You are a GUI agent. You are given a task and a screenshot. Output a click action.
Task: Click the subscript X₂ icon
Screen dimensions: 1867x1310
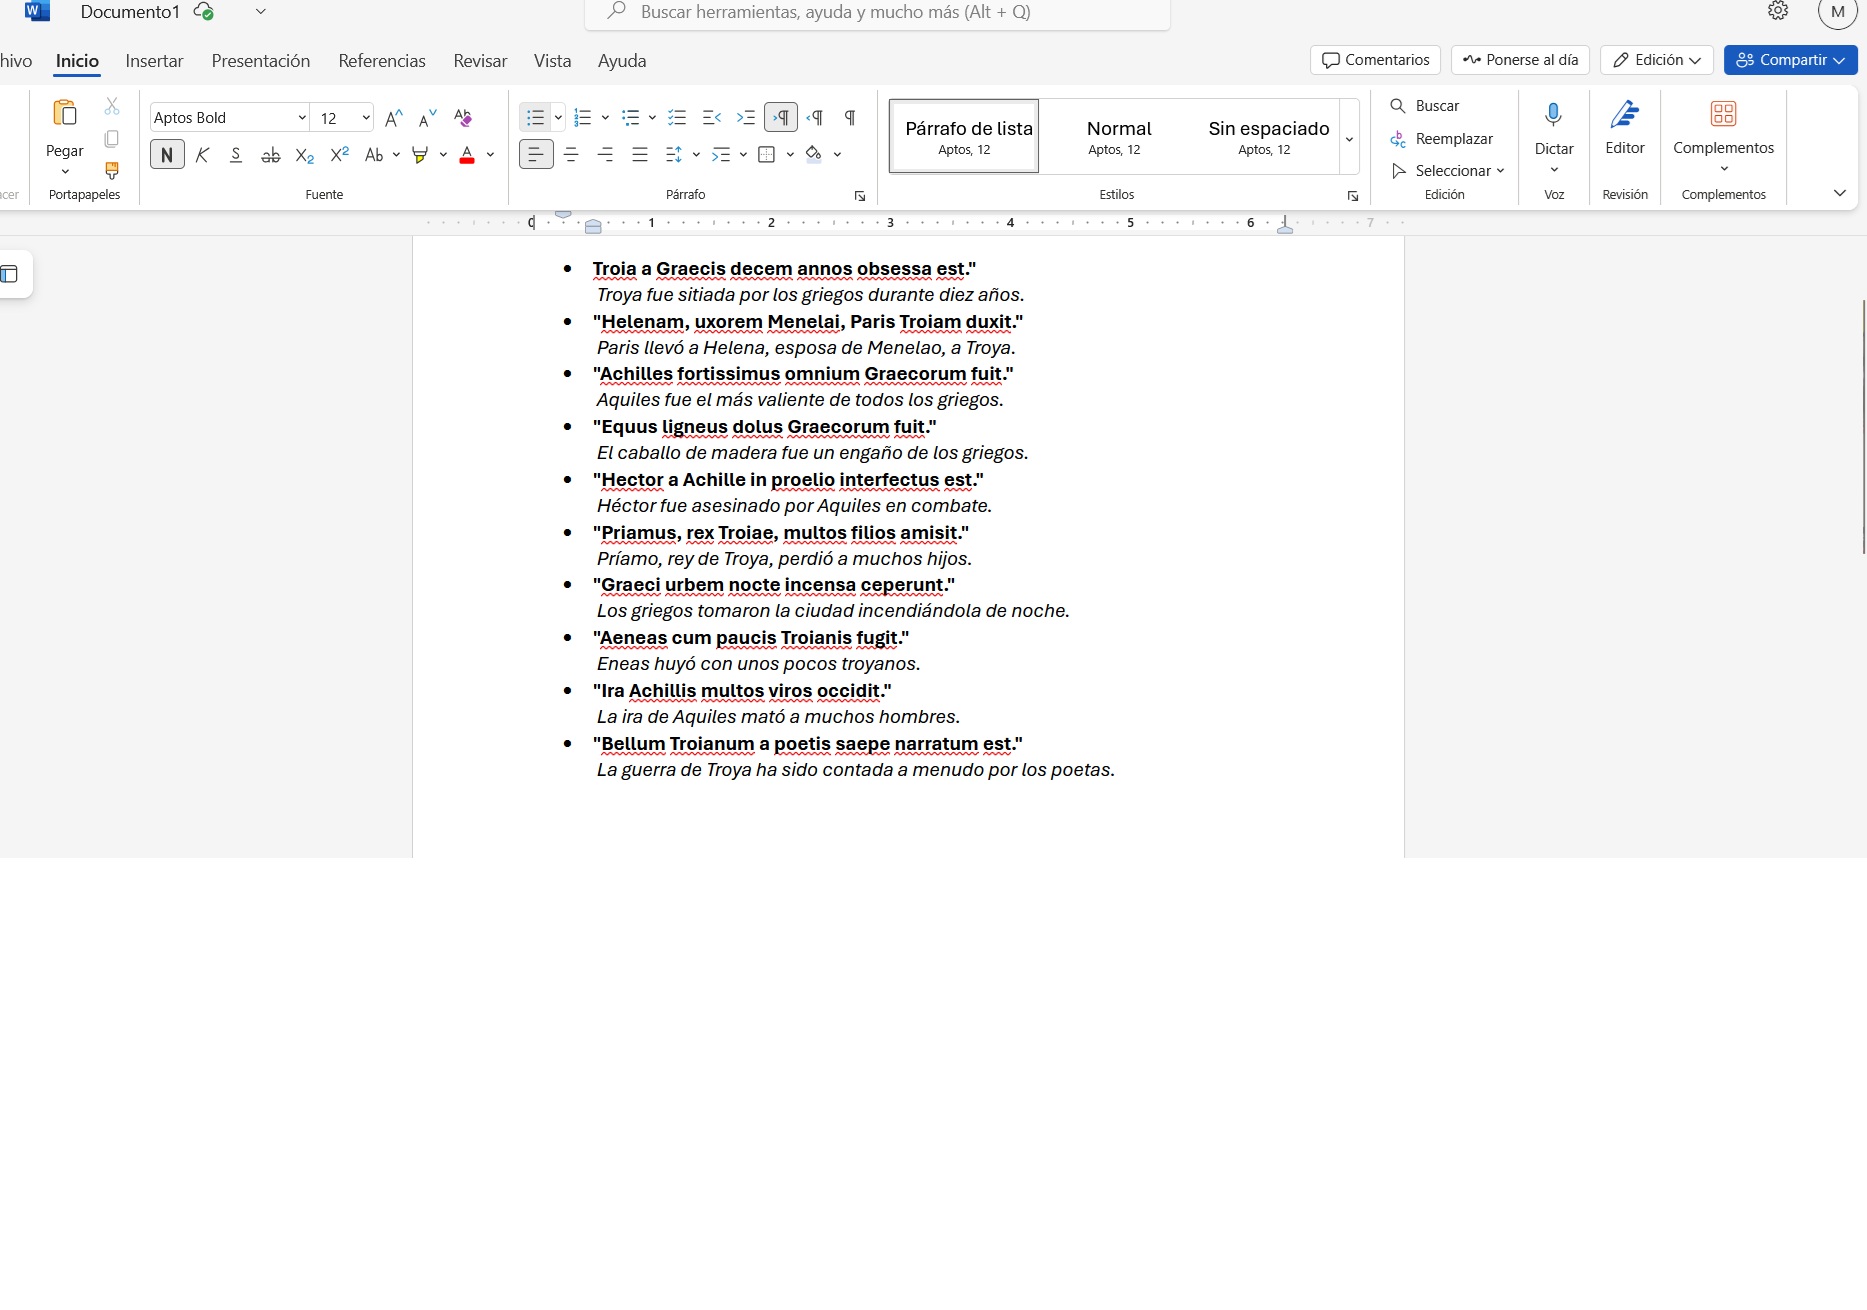point(305,155)
